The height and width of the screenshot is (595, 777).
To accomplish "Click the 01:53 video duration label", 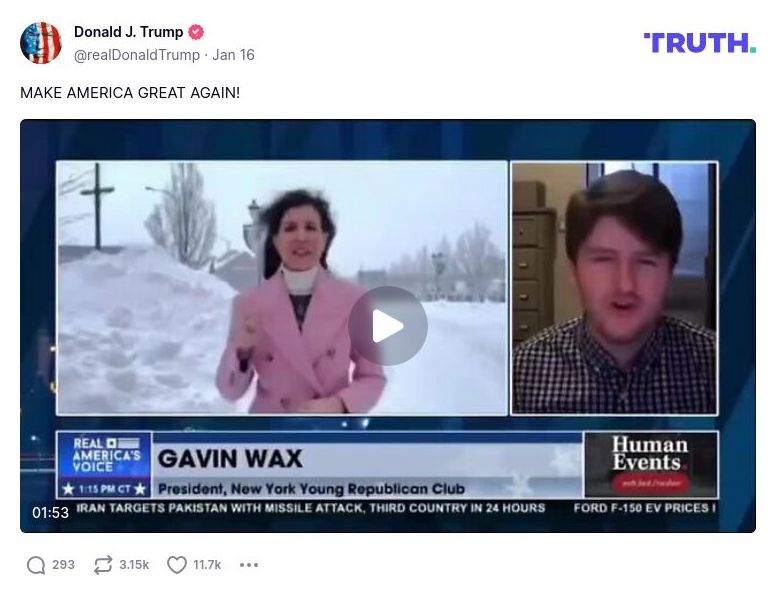I will tap(51, 513).
